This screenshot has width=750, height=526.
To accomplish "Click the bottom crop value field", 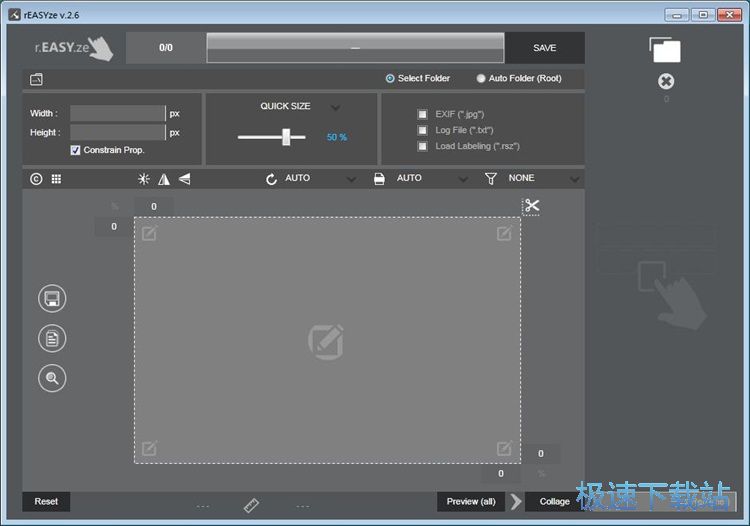I will tap(501, 473).
